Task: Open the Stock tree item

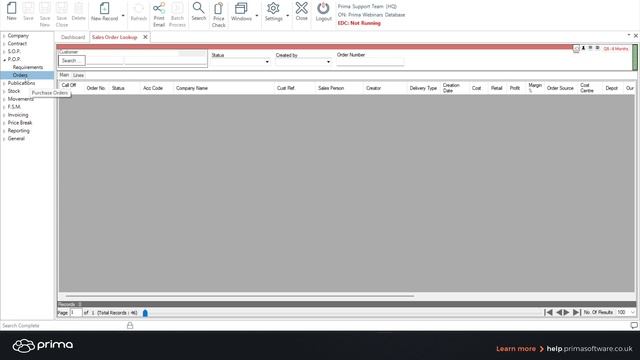Action: [x=14, y=91]
